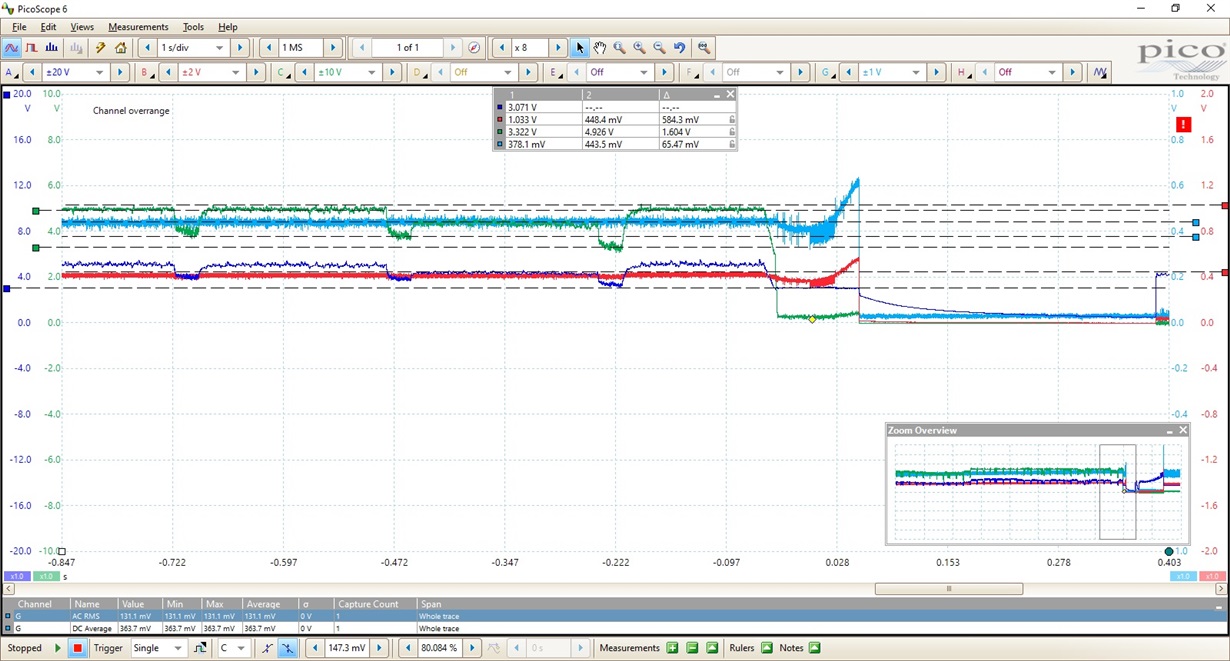Viewport: 1230px width, 661px height.
Task: Select the window zoom tool
Action: click(620, 47)
